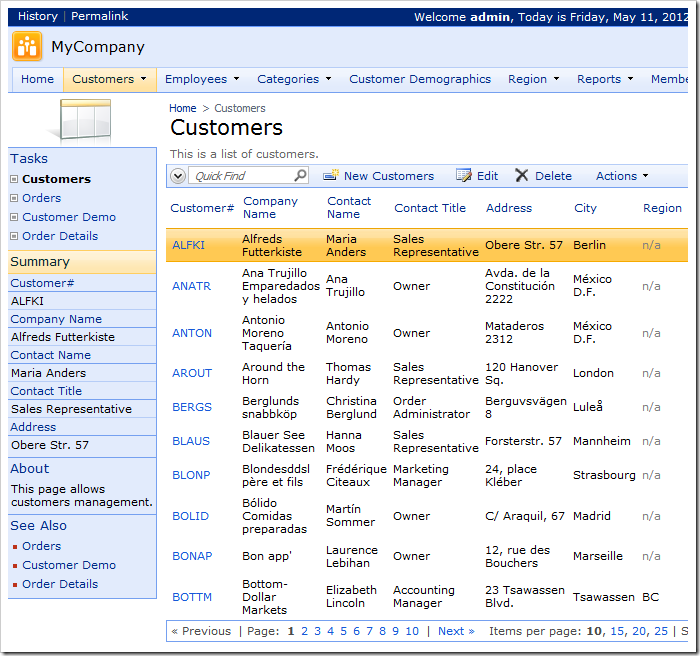
Task: Sort by Region column header
Action: (x=662, y=208)
